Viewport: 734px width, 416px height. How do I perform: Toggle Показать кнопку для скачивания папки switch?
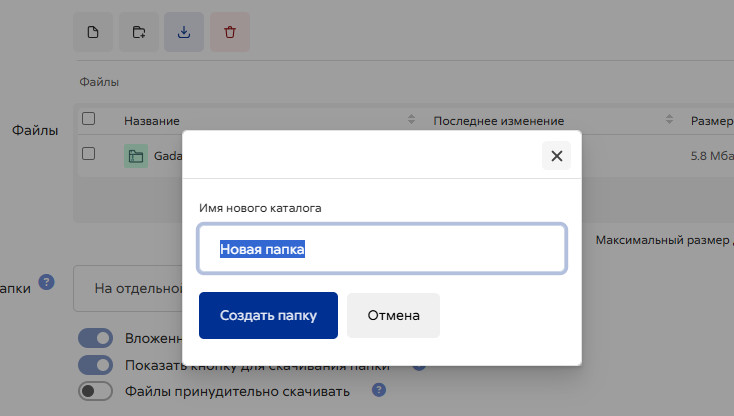(x=95, y=365)
